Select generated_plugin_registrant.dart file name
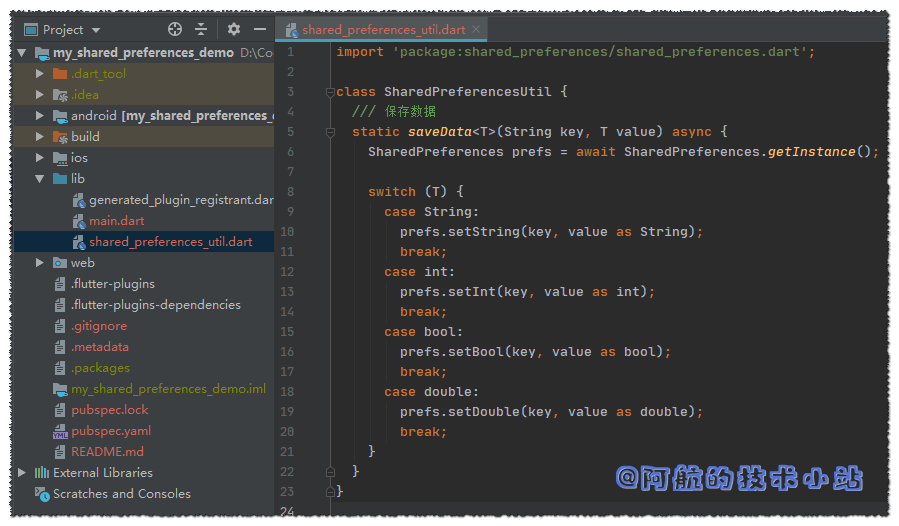899x526 pixels. (181, 200)
